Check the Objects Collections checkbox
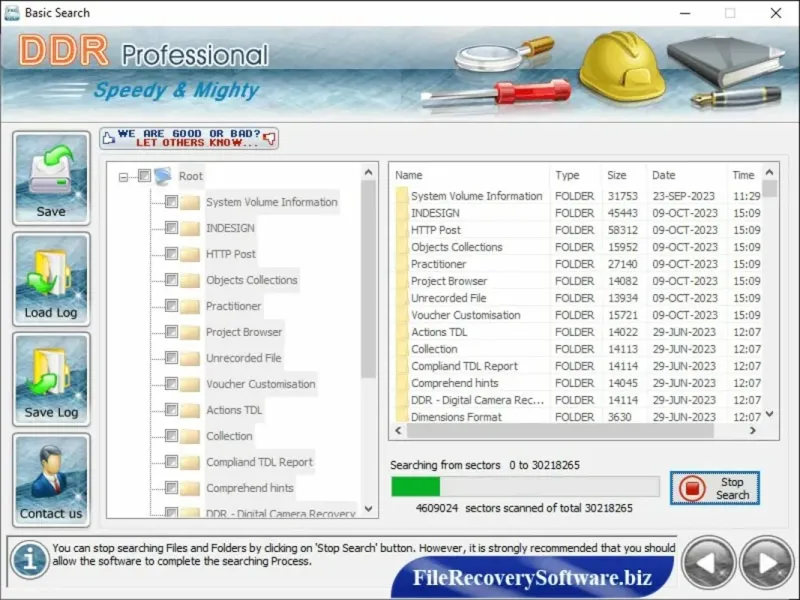The height and width of the screenshot is (600, 800). pos(171,280)
